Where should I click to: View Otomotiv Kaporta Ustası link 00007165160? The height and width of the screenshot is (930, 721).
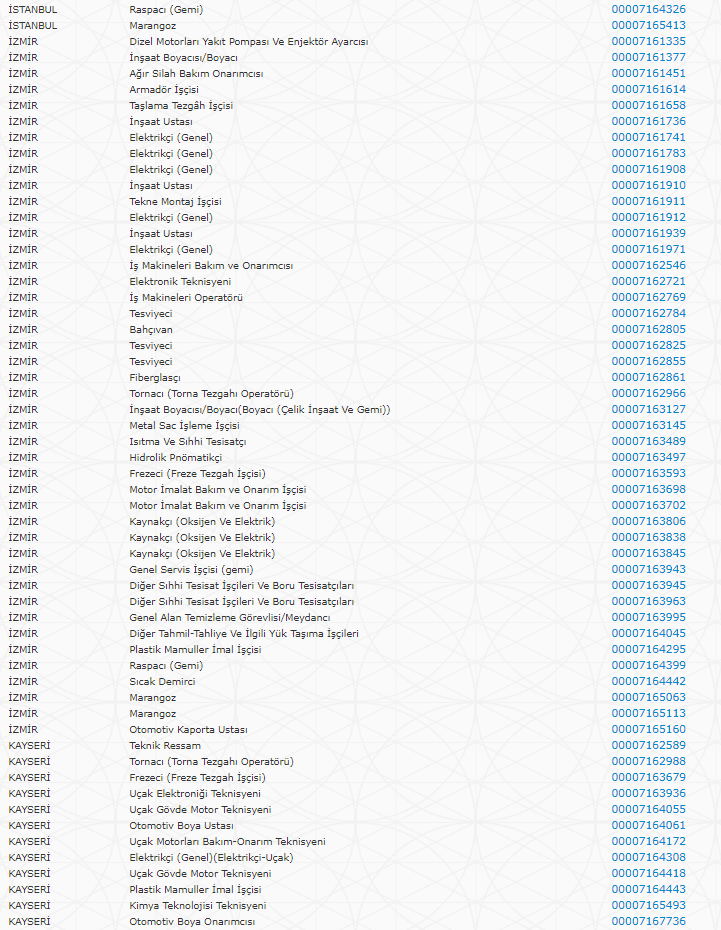coord(648,729)
